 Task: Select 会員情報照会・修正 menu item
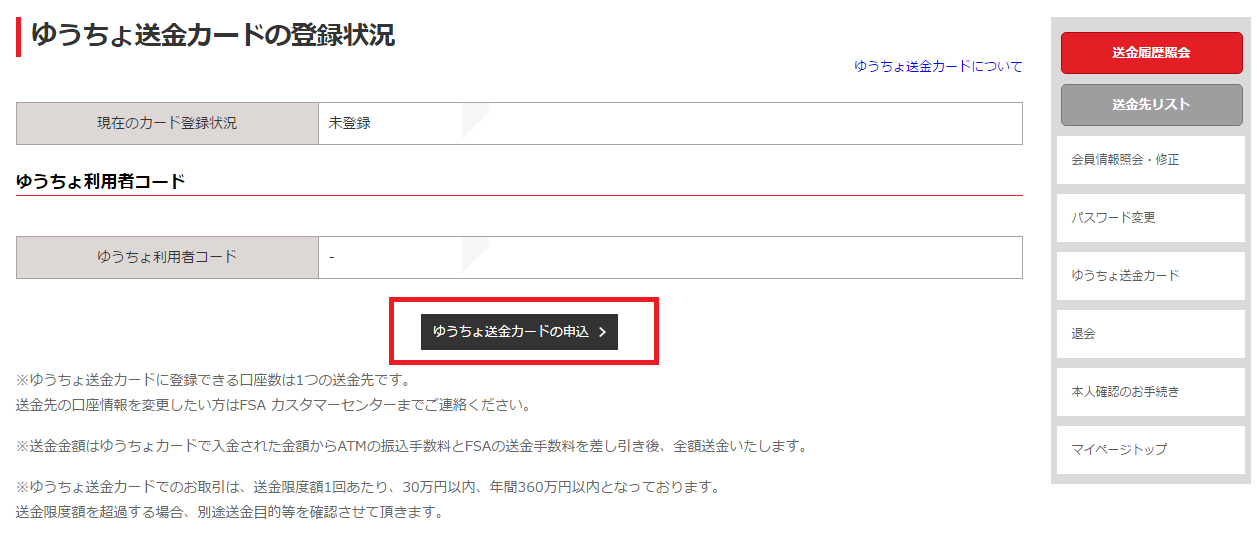(1151, 160)
